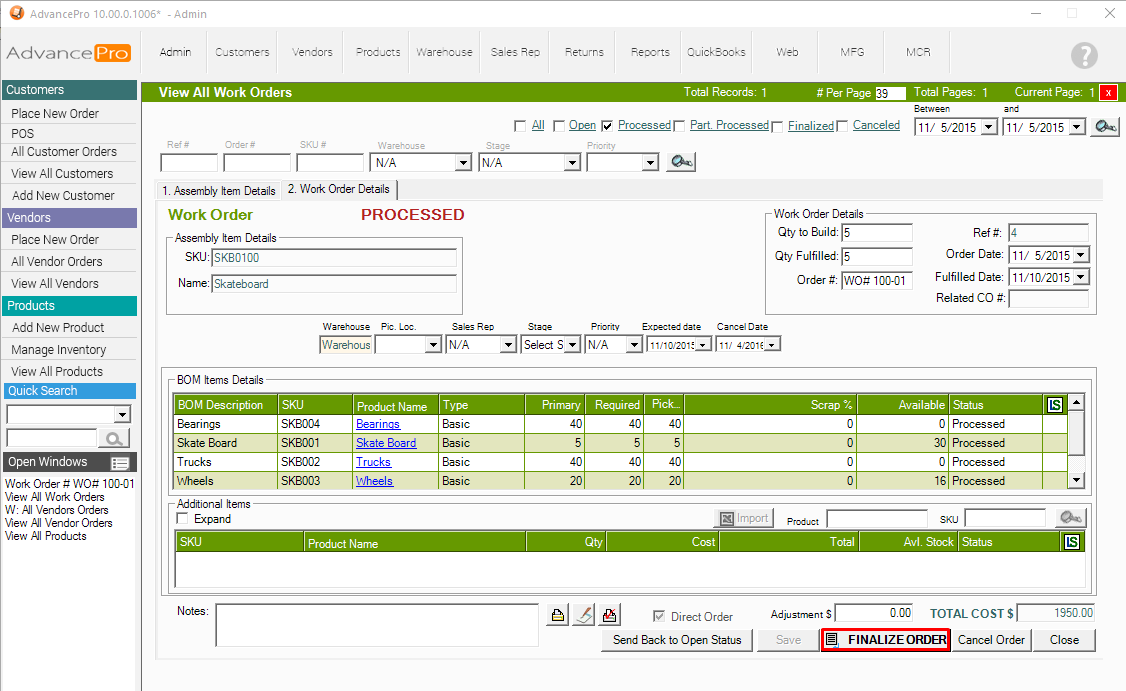The width and height of the screenshot is (1126, 691).
Task: Click the lock icon beside the Notes box
Action: point(558,615)
